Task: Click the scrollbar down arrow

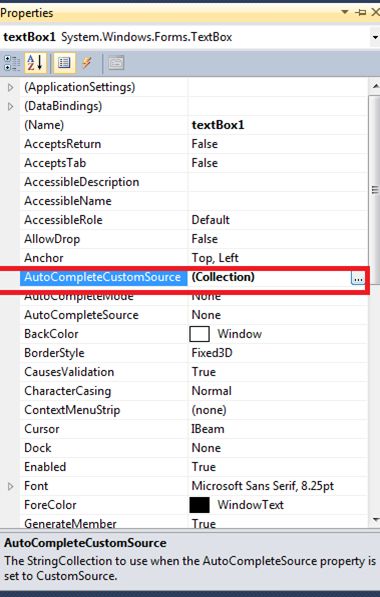Action: point(375,520)
